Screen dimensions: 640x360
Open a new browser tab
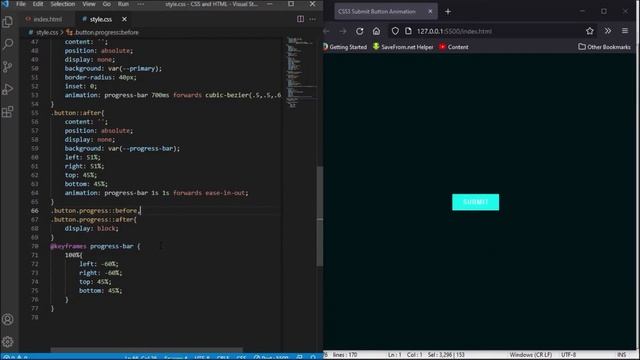click(448, 12)
